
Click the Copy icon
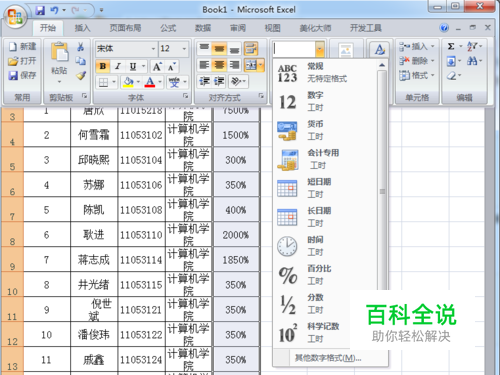click(80, 61)
